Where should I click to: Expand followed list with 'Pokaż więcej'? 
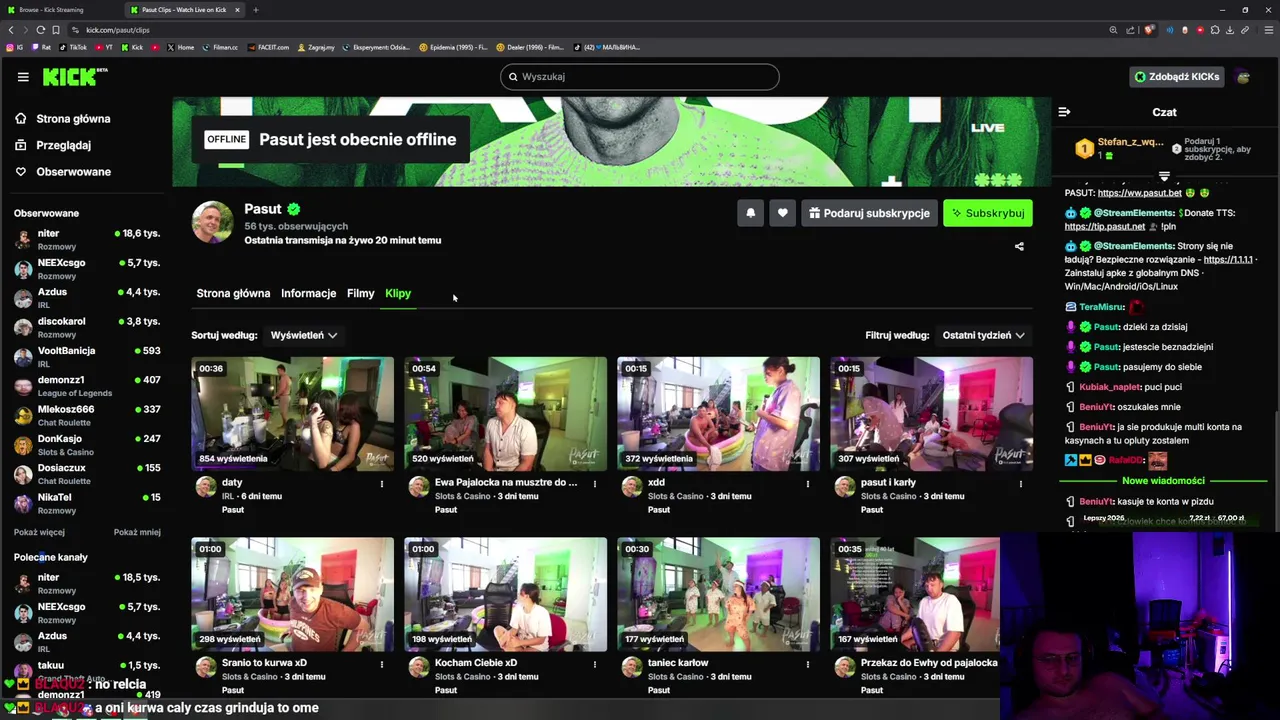[x=39, y=532]
